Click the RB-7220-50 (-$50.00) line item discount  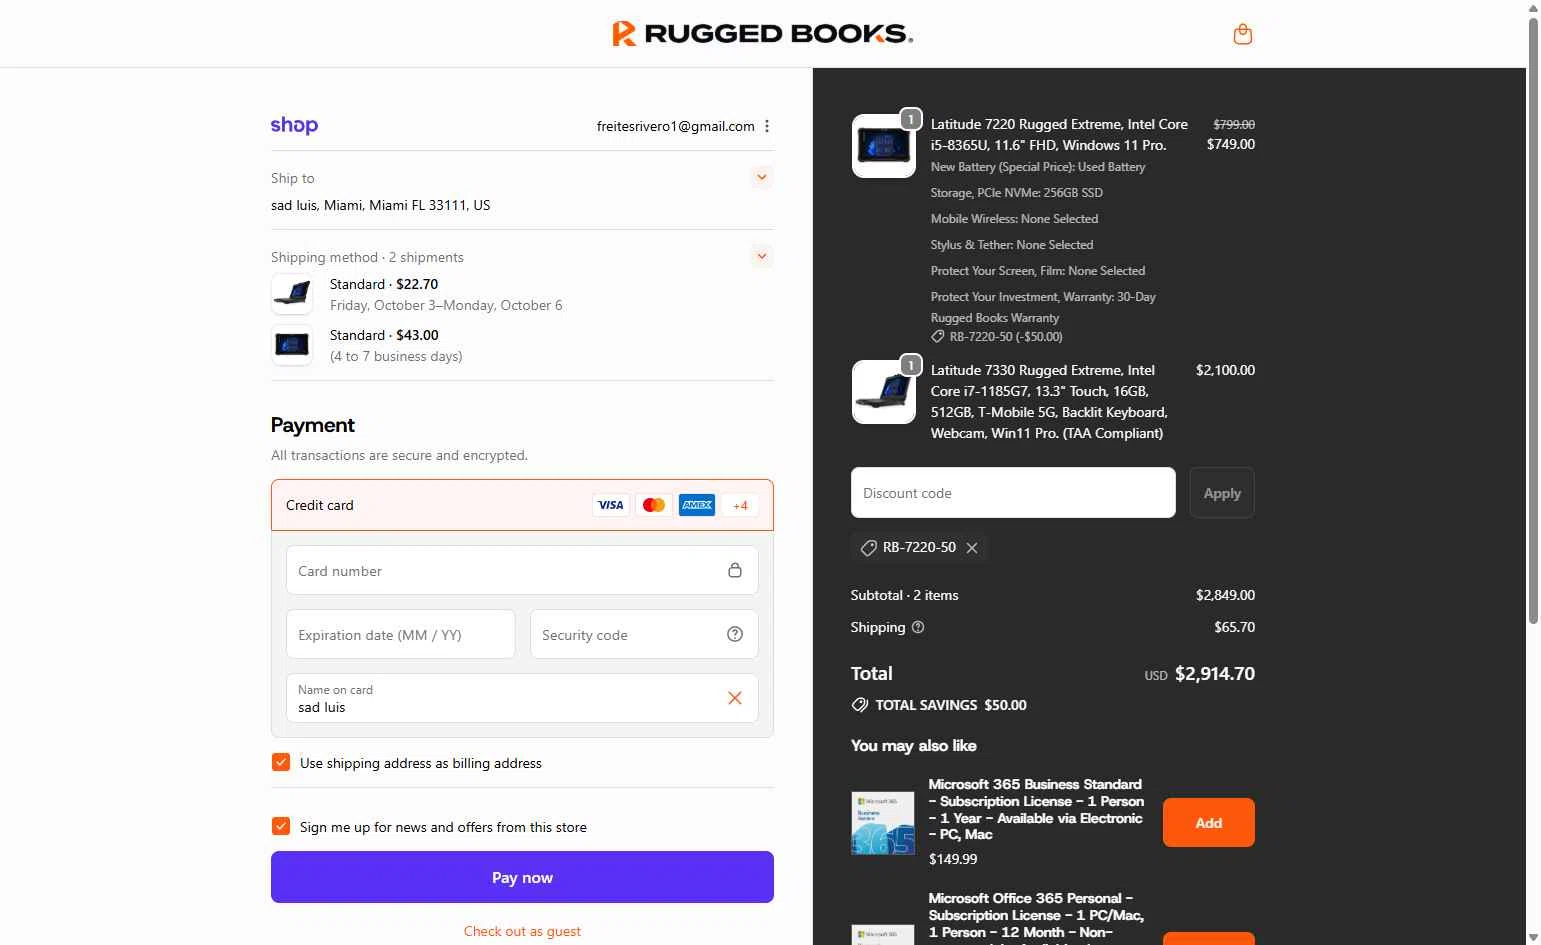tap(996, 337)
